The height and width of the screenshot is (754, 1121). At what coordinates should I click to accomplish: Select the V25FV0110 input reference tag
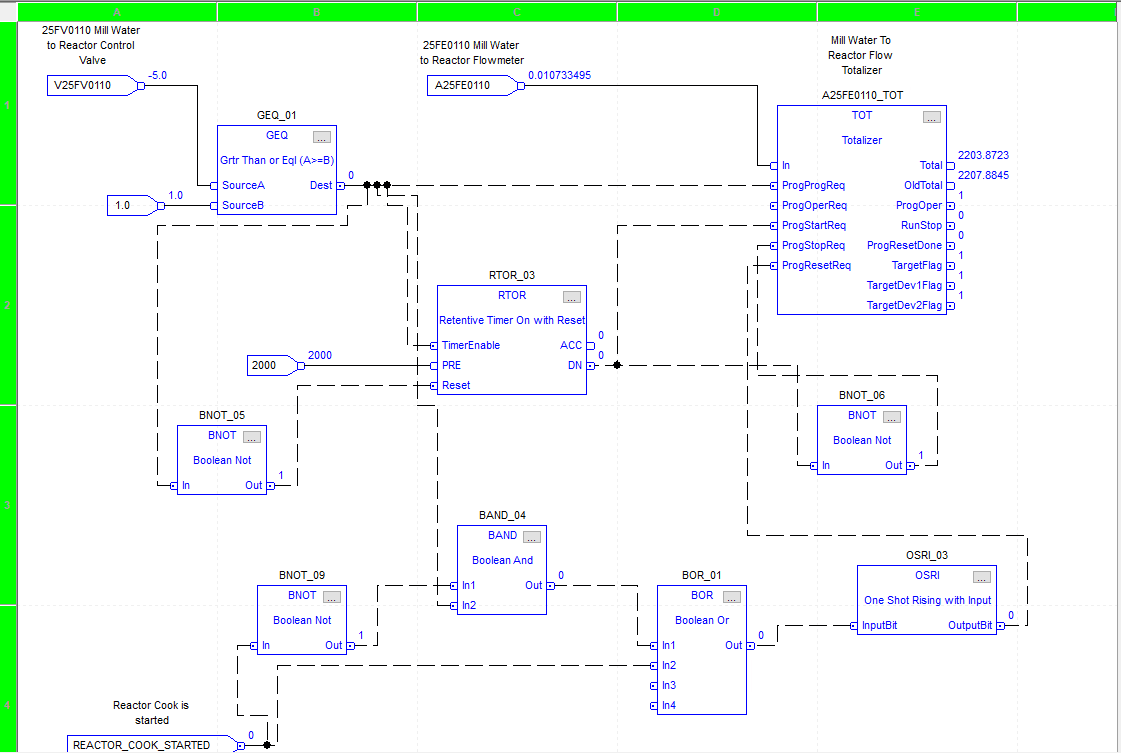[x=92, y=85]
